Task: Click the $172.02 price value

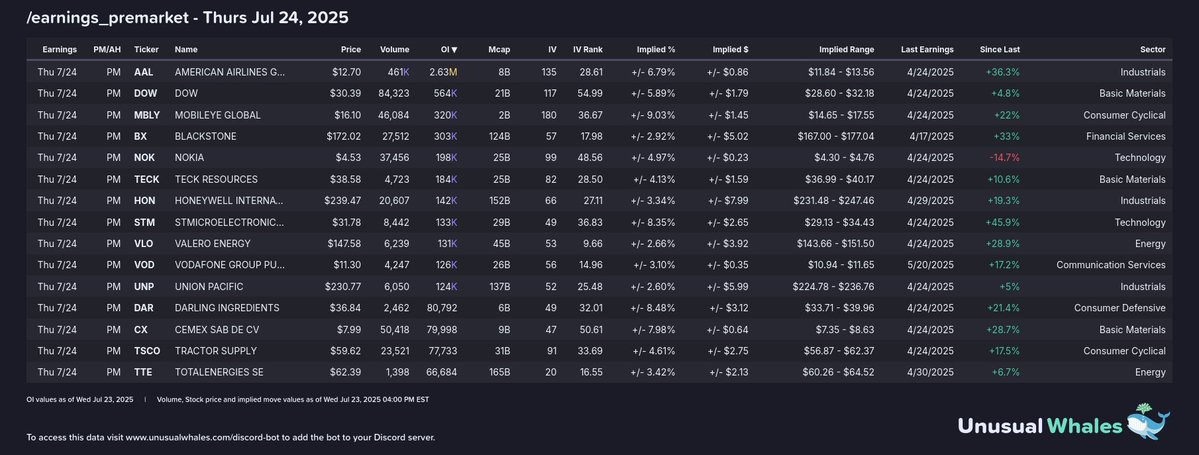Action: click(344, 137)
